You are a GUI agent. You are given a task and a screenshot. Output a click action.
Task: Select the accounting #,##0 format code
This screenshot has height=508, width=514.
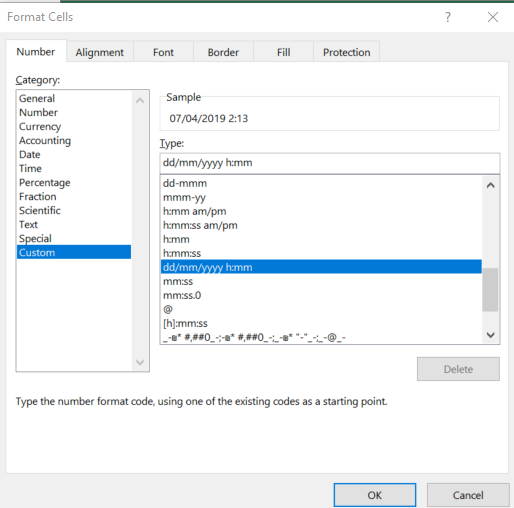321,337
